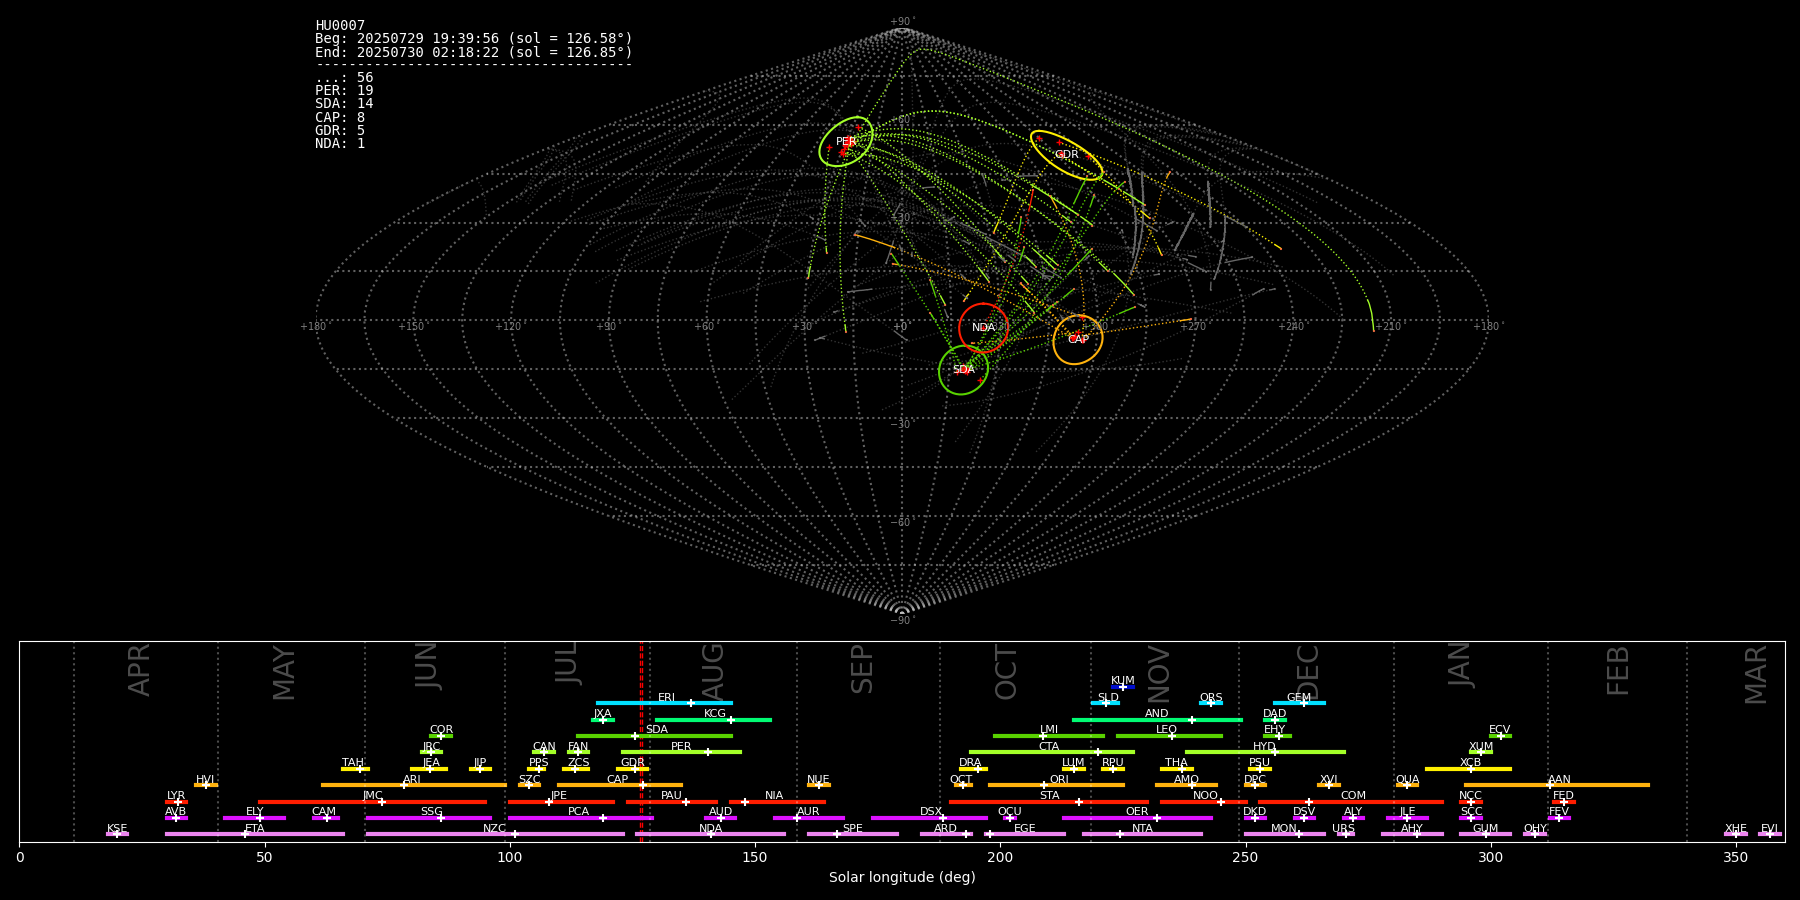Select the green SDA radiant circle
Viewport: 1800px width, 900px height.
point(963,370)
